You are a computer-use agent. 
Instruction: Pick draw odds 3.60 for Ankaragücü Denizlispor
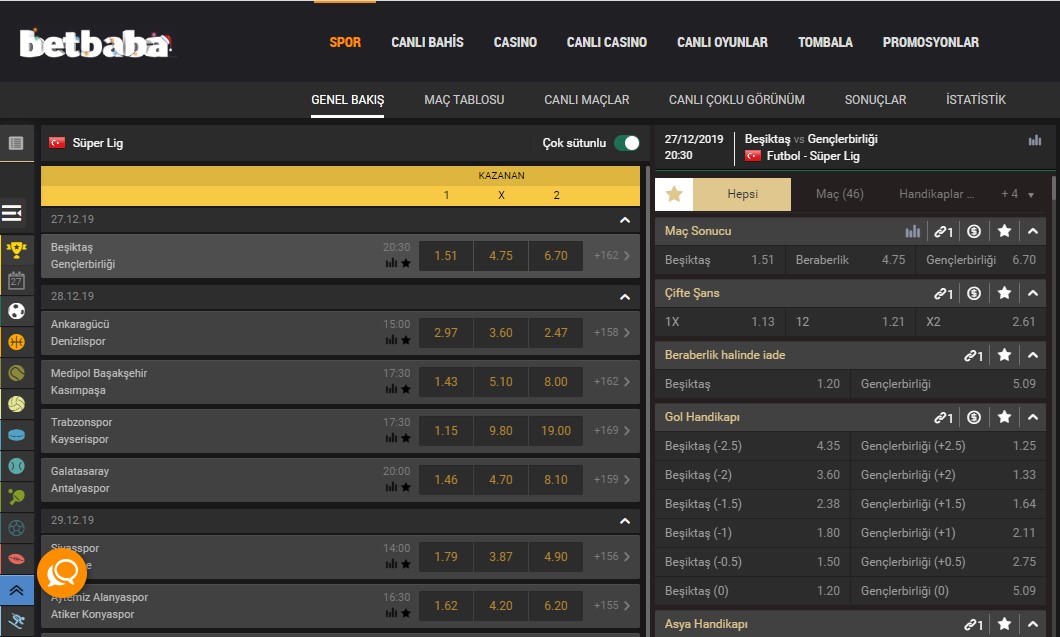click(501, 333)
